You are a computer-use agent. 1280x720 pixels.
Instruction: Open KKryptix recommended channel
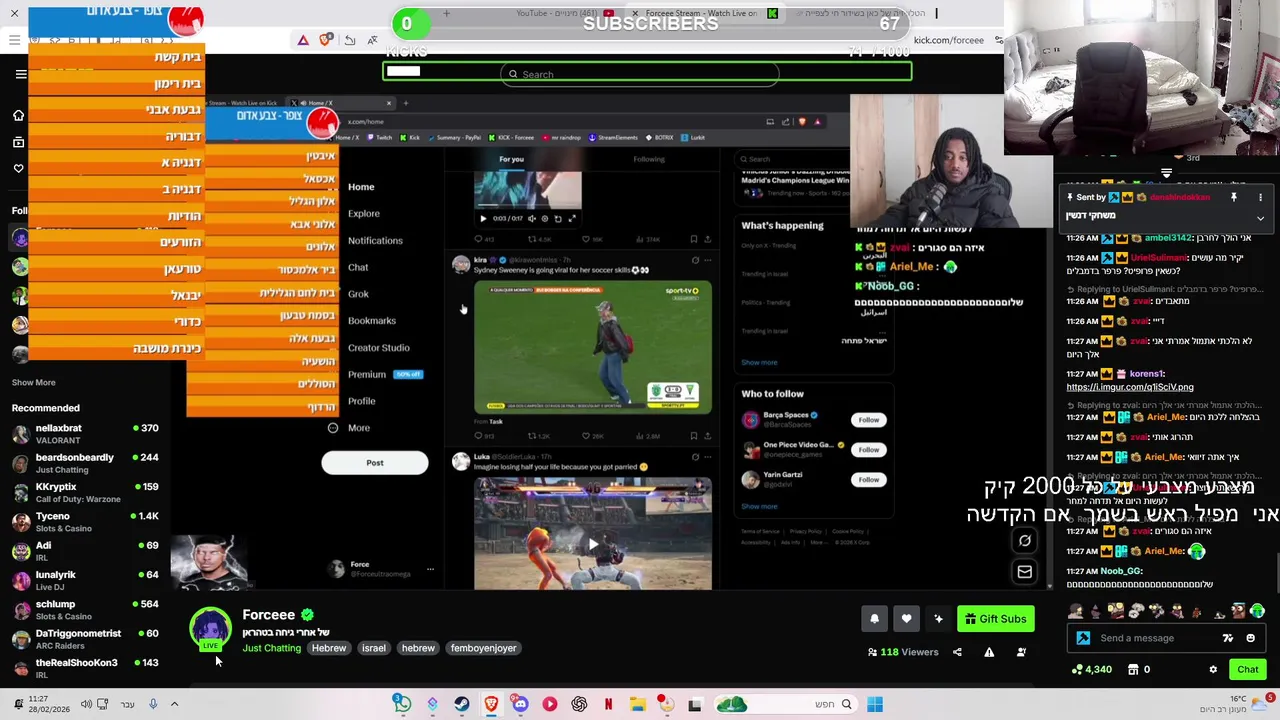click(84, 492)
